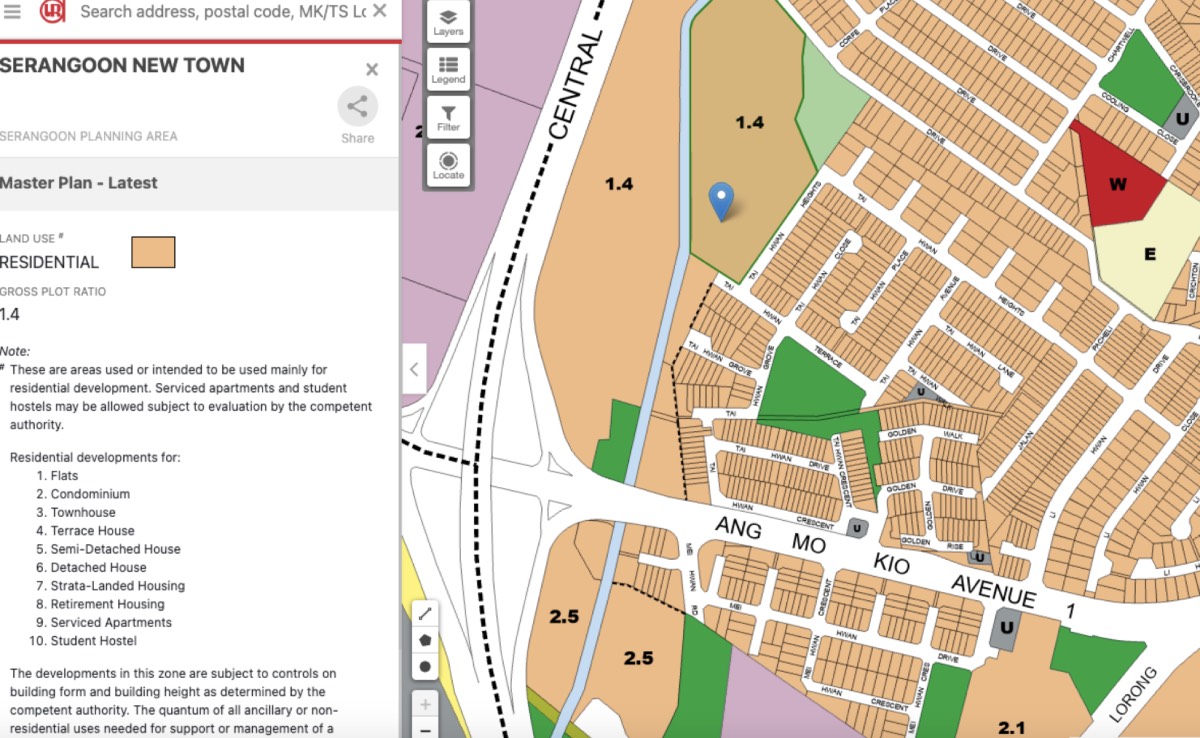Collapse the side panel with the arrow
1200x738 pixels.
pos(414,369)
